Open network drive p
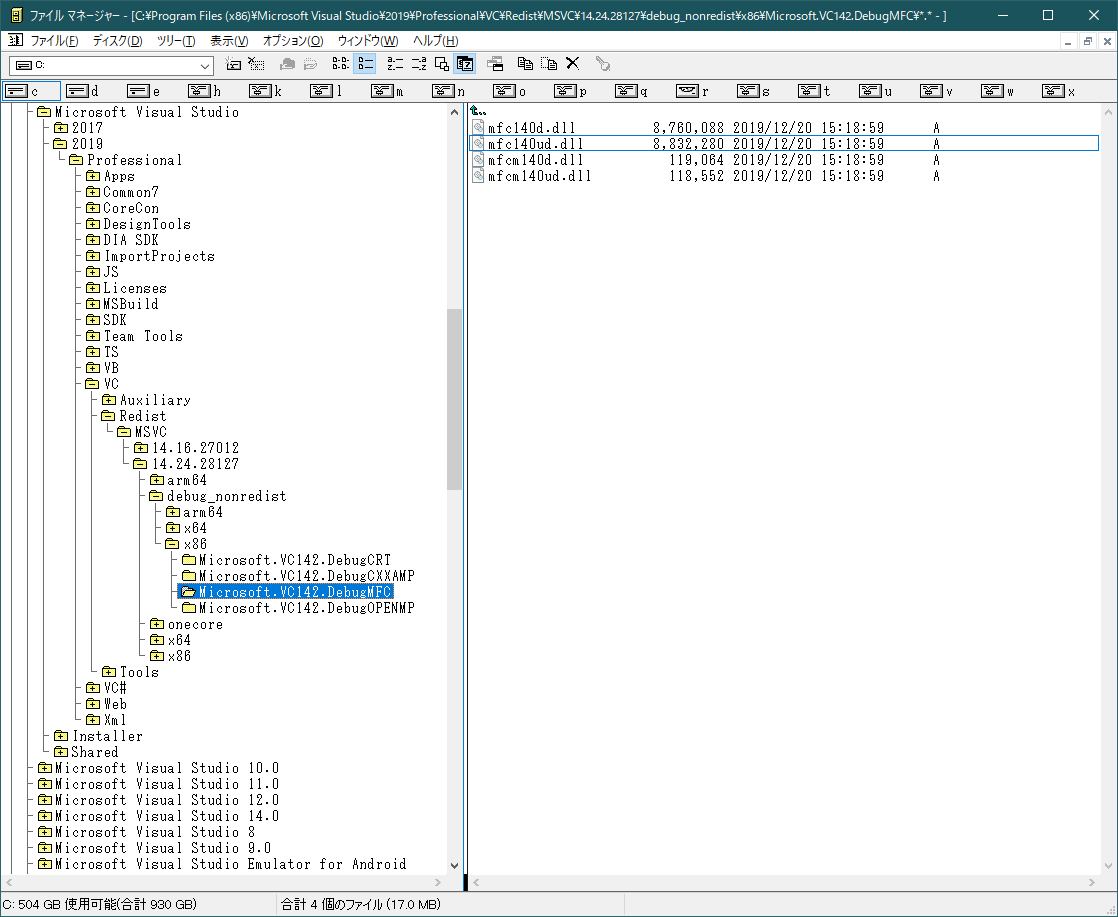Viewport: 1118px width, 917px height. (x=565, y=91)
